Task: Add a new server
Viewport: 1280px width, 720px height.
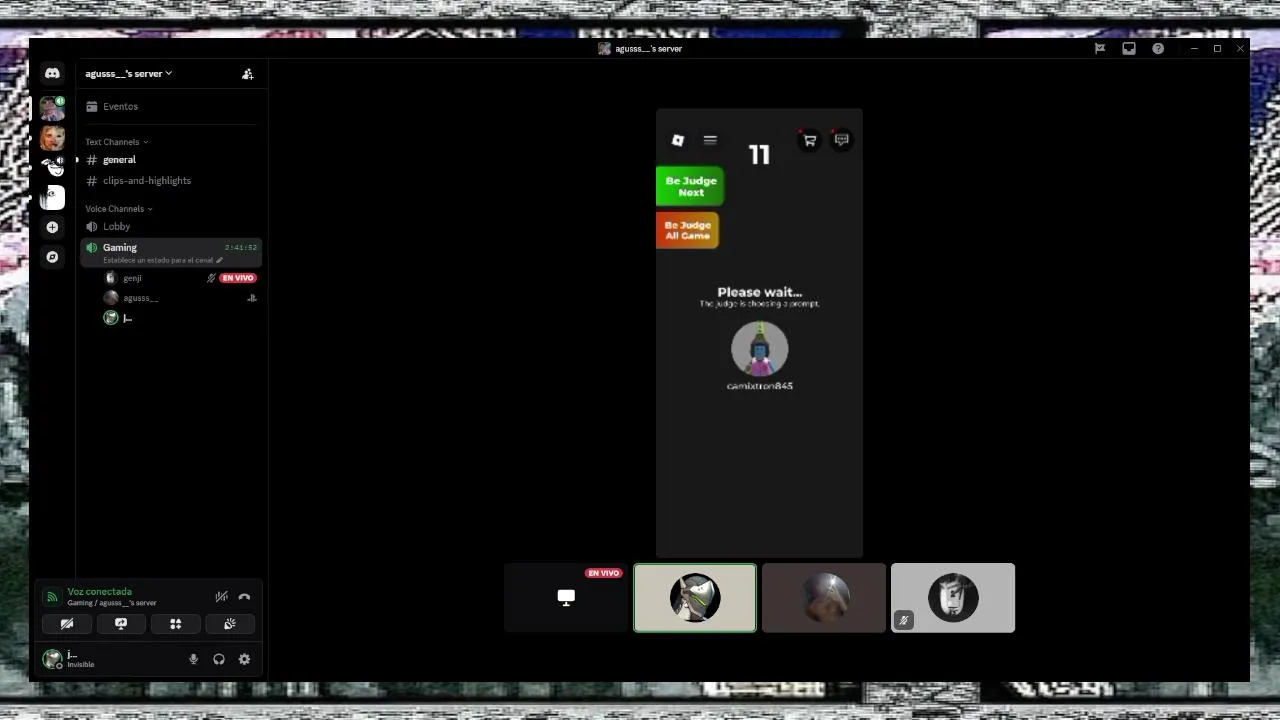Action: coord(52,227)
